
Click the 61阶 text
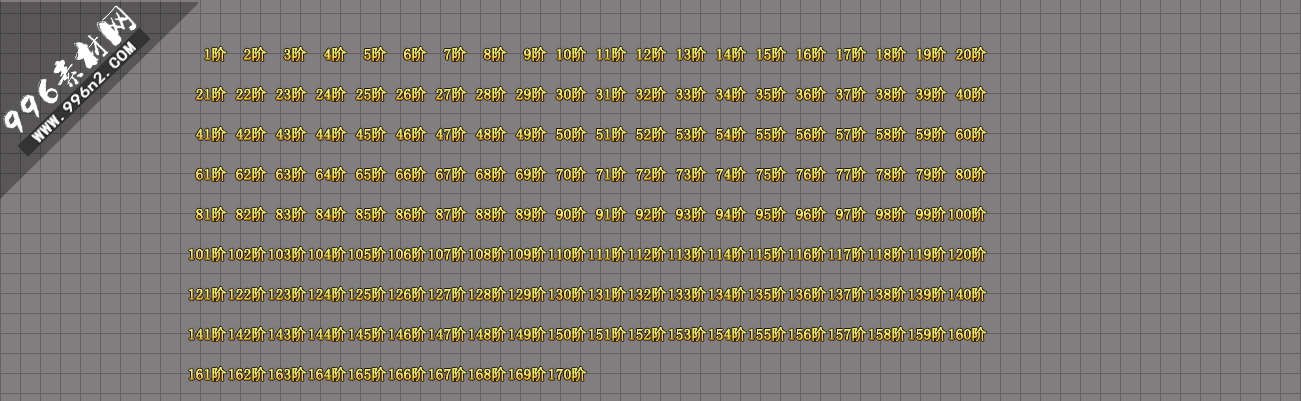pos(211,175)
